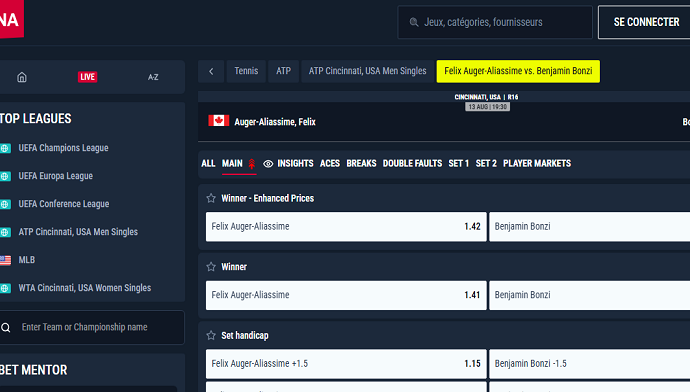Bet Felix Auger-Aliassime at 1.42 enhanced

pyautogui.click(x=346, y=227)
